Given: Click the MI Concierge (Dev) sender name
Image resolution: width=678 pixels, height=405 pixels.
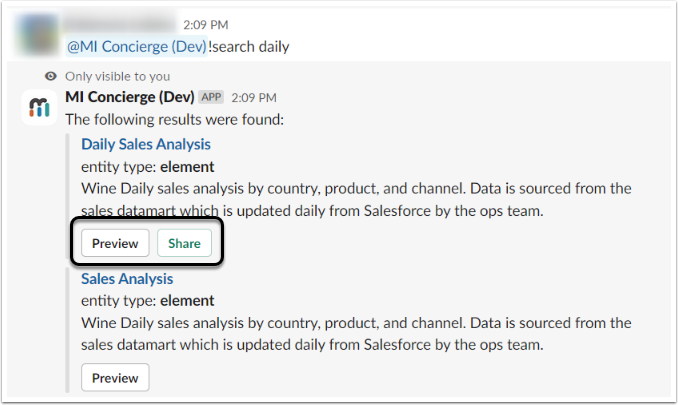Looking at the screenshot, I should click(x=129, y=97).
